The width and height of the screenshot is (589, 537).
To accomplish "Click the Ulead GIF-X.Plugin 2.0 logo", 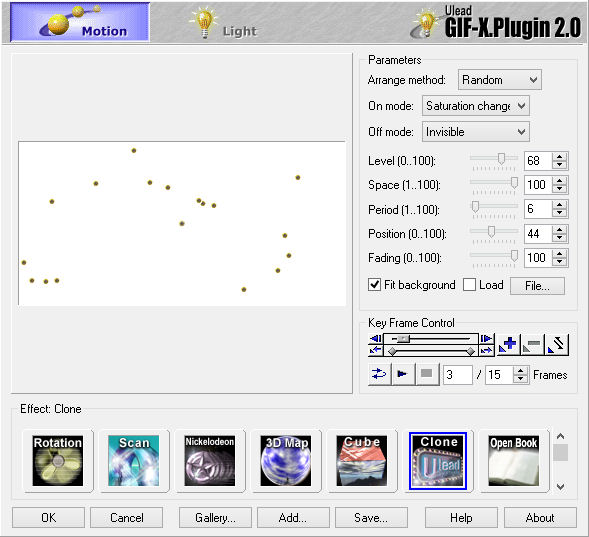I will tap(496, 23).
